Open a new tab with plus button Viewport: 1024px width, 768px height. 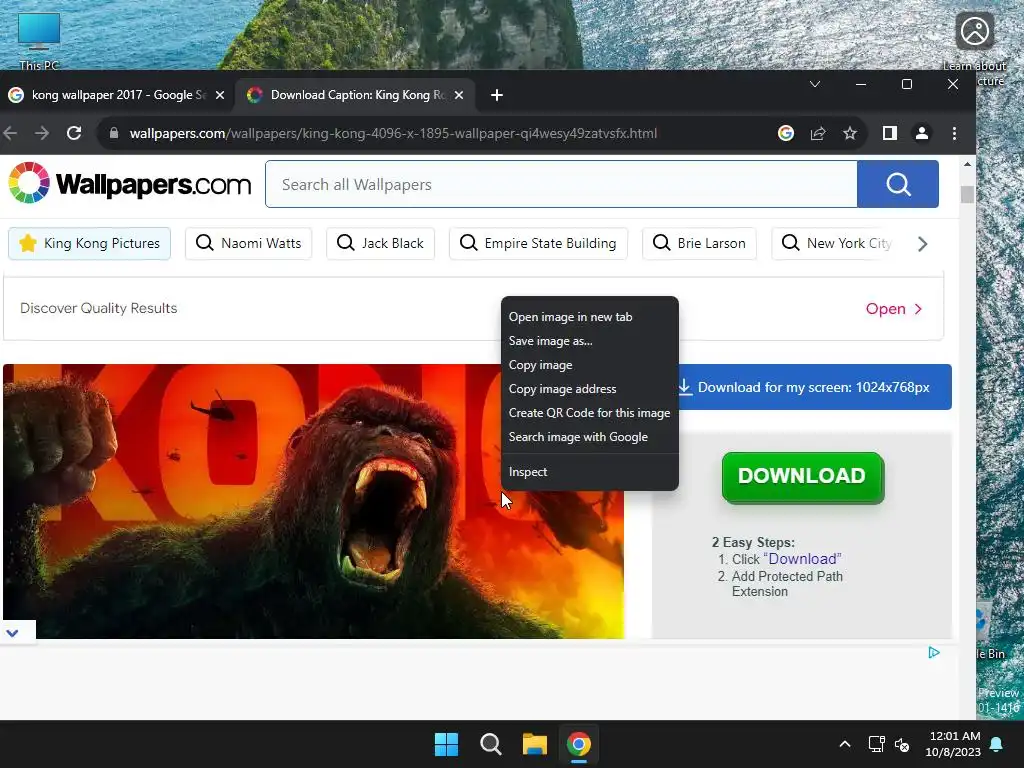(496, 95)
